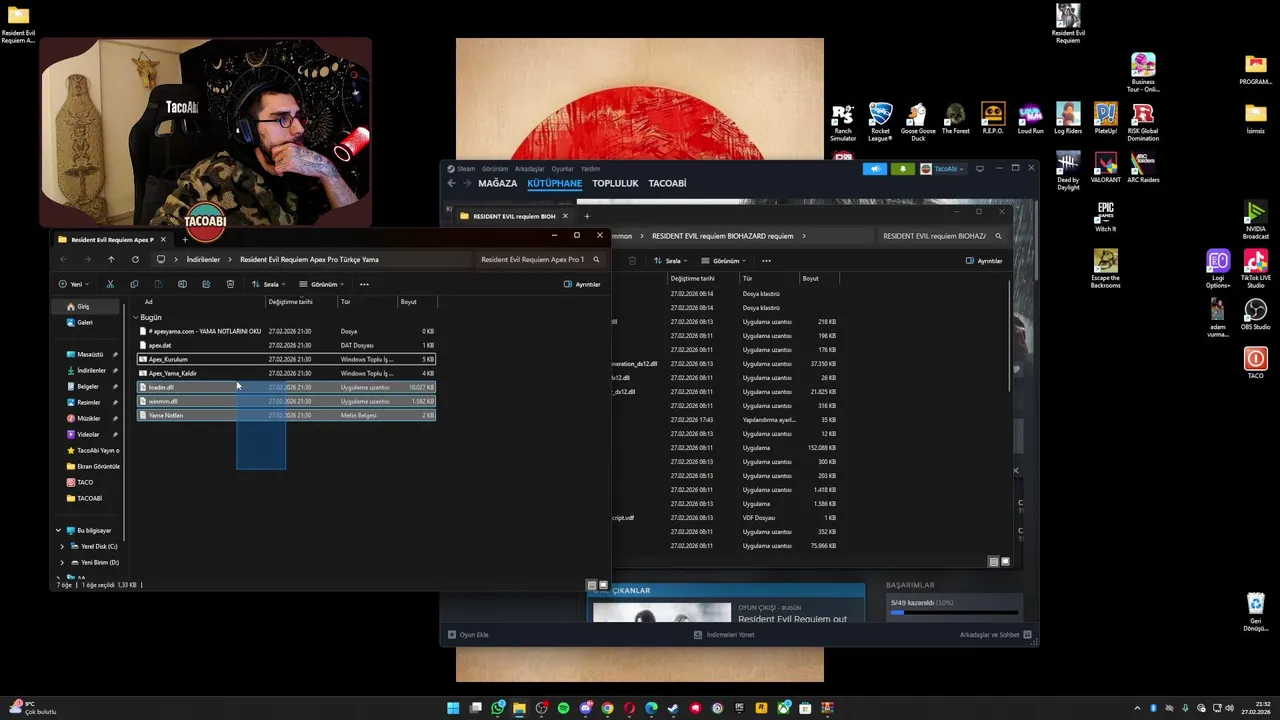Select Galeri in Explorer sidebar

[x=85, y=322]
